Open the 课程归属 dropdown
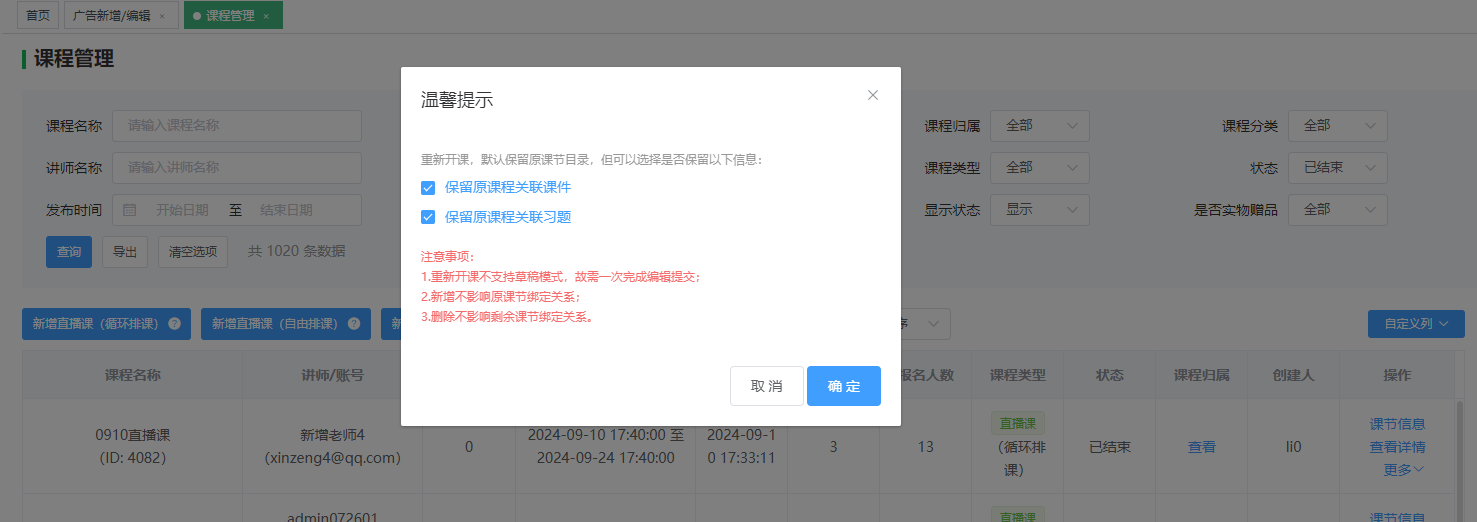 (1039, 126)
